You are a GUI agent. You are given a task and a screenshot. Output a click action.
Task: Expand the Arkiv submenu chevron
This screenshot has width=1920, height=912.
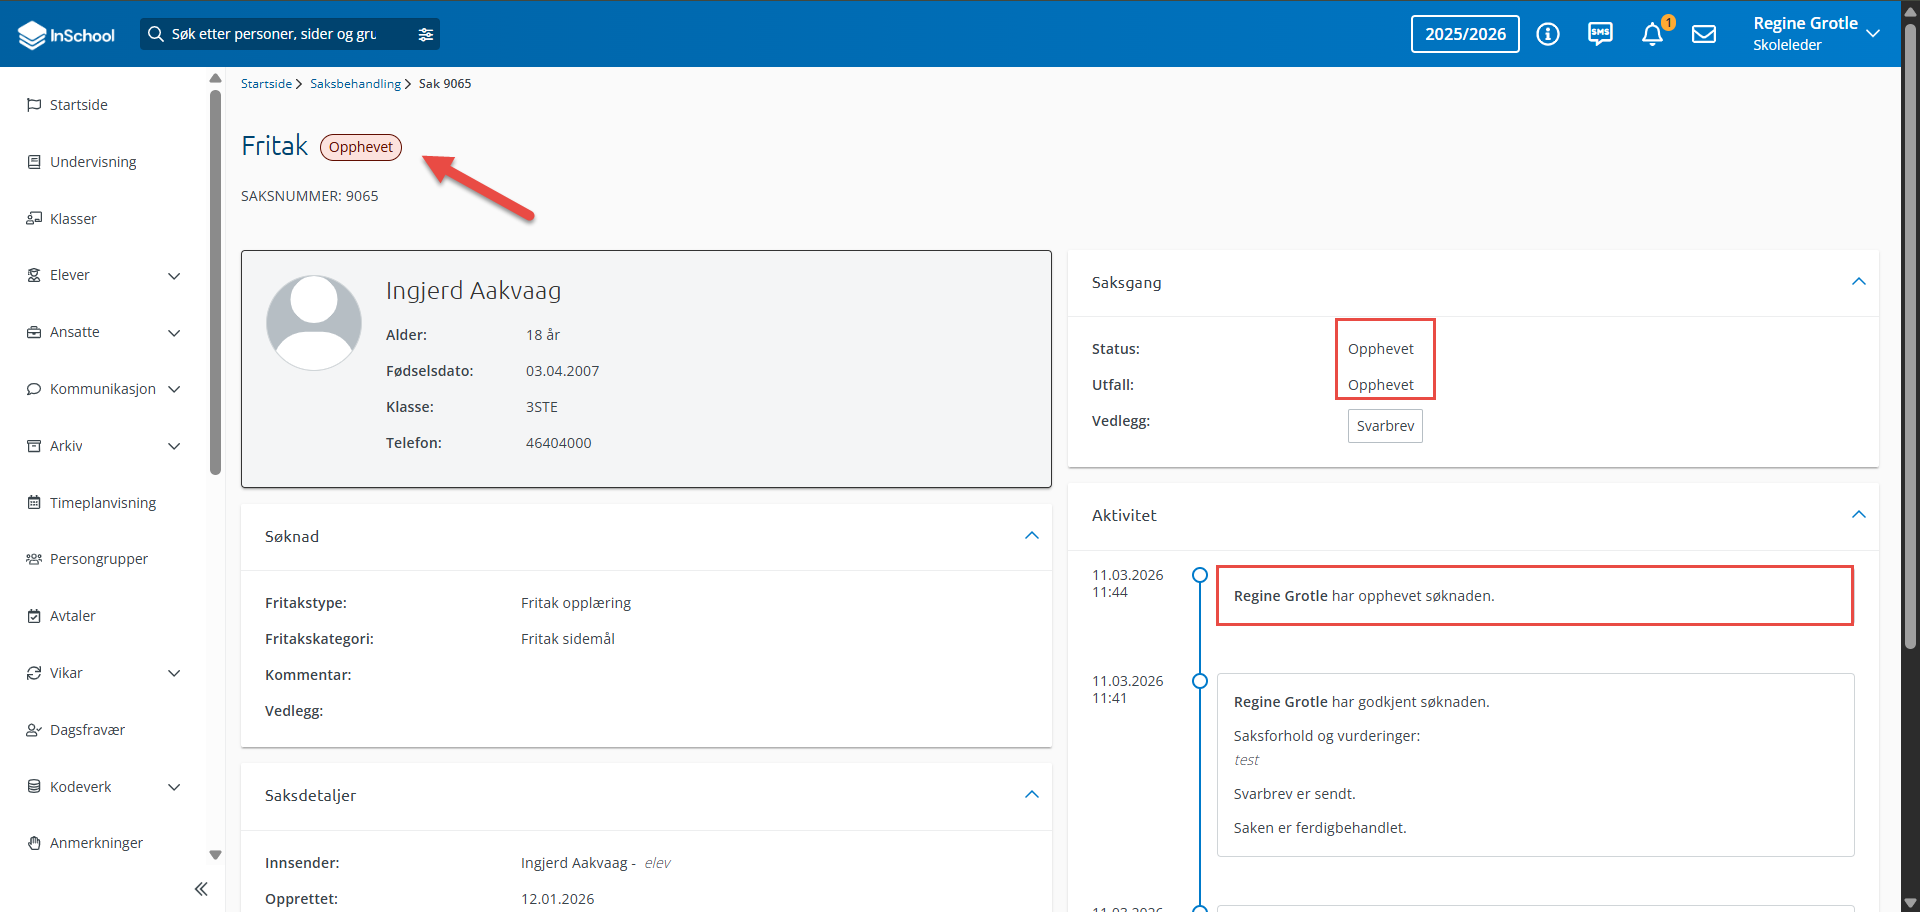click(174, 446)
